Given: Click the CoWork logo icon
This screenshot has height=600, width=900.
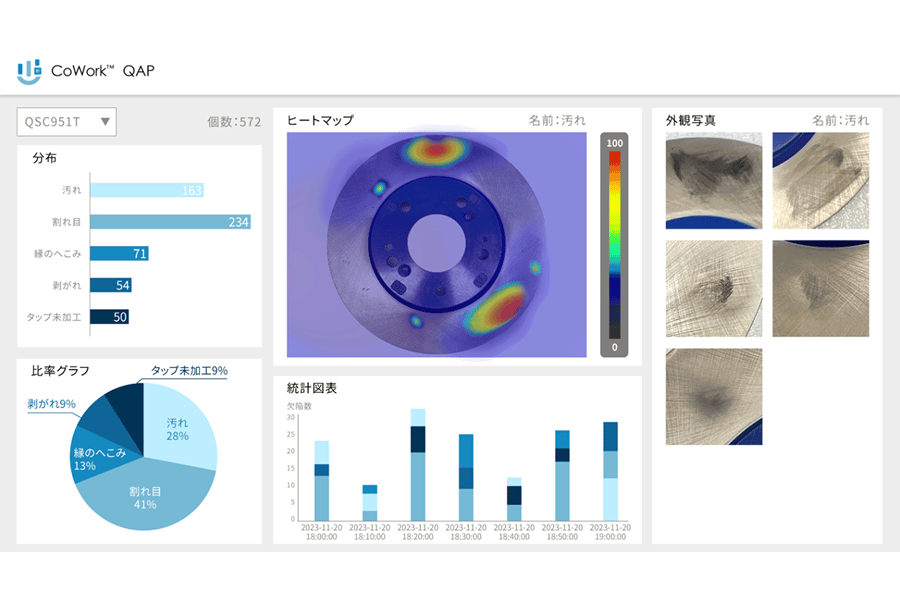Looking at the screenshot, I should coord(29,72).
